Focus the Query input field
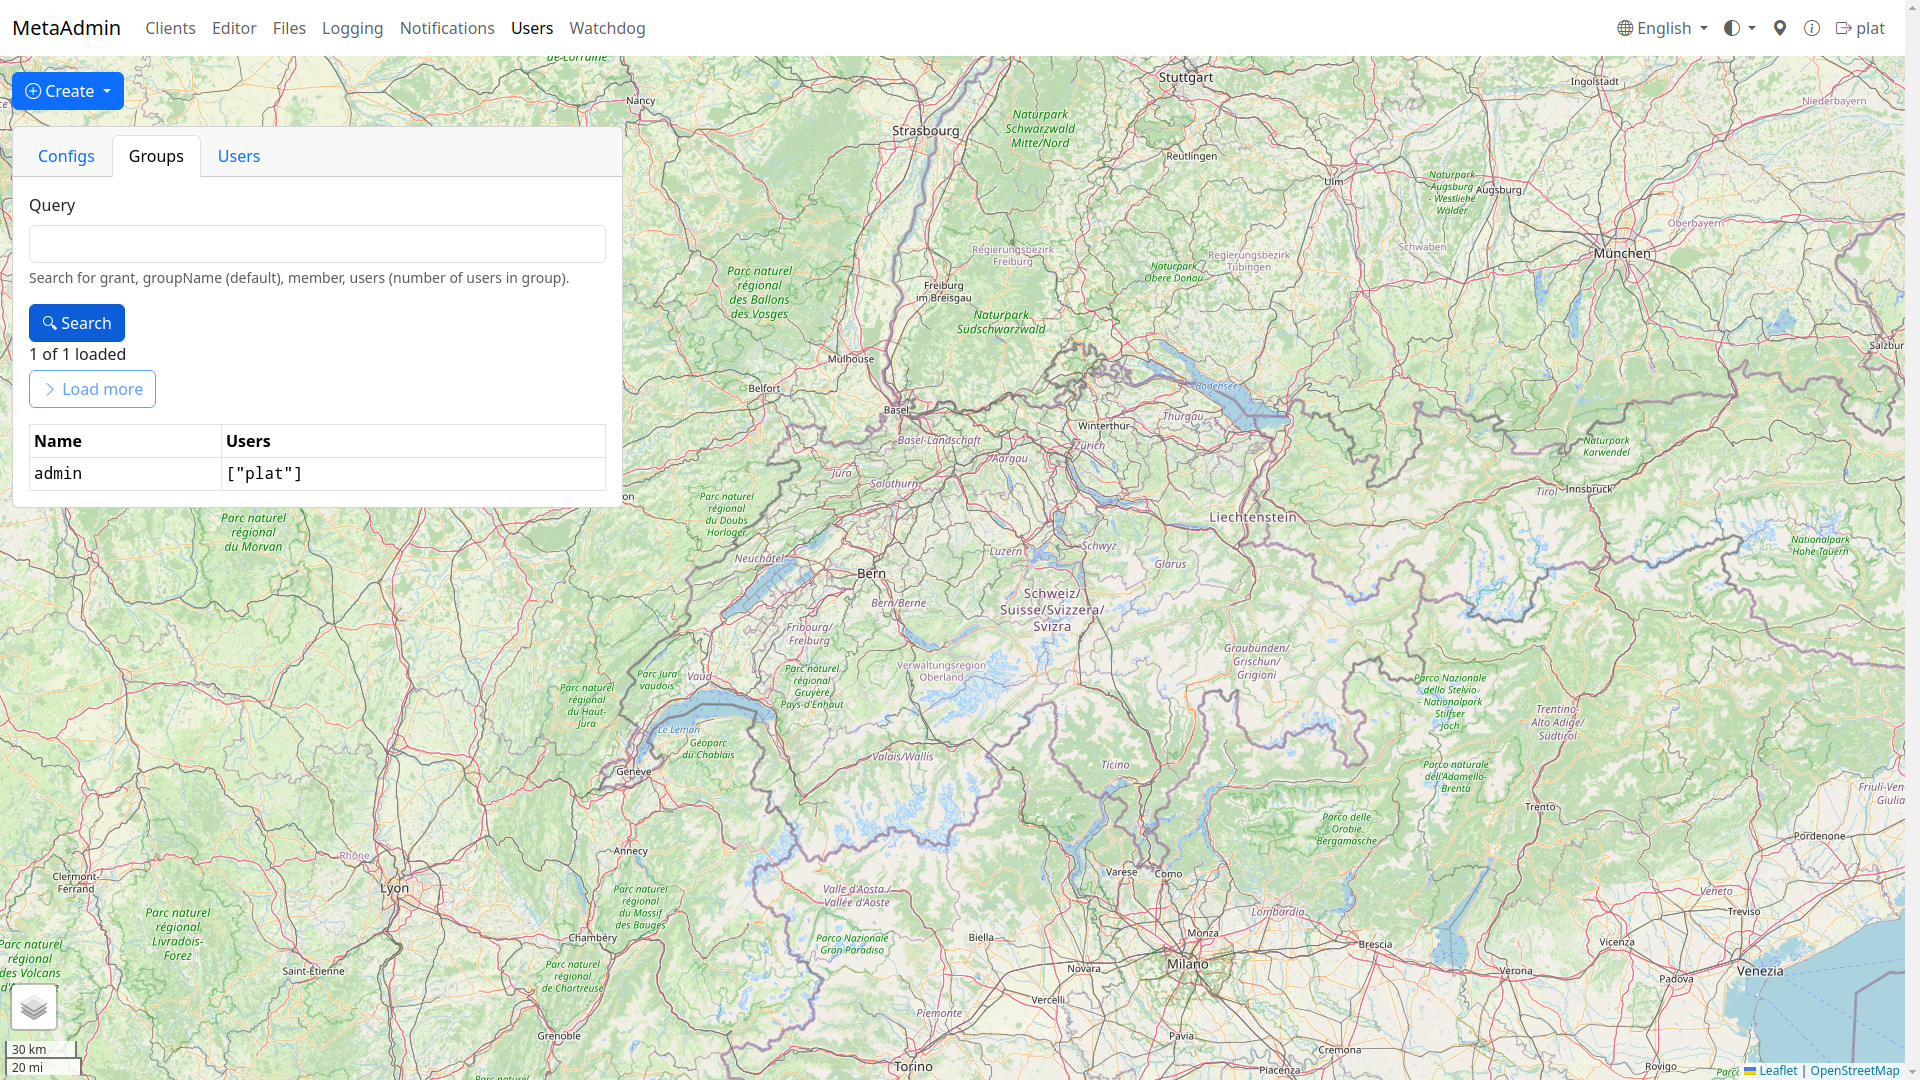1920x1080 pixels. 317,244
